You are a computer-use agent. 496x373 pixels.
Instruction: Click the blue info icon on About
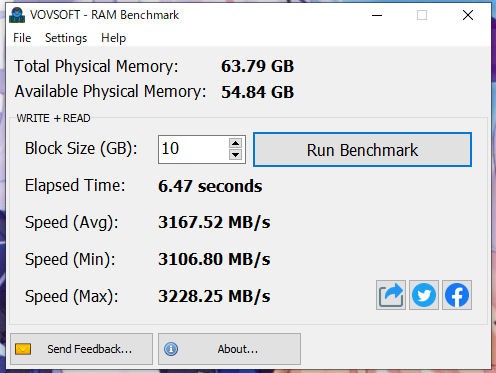click(x=171, y=349)
